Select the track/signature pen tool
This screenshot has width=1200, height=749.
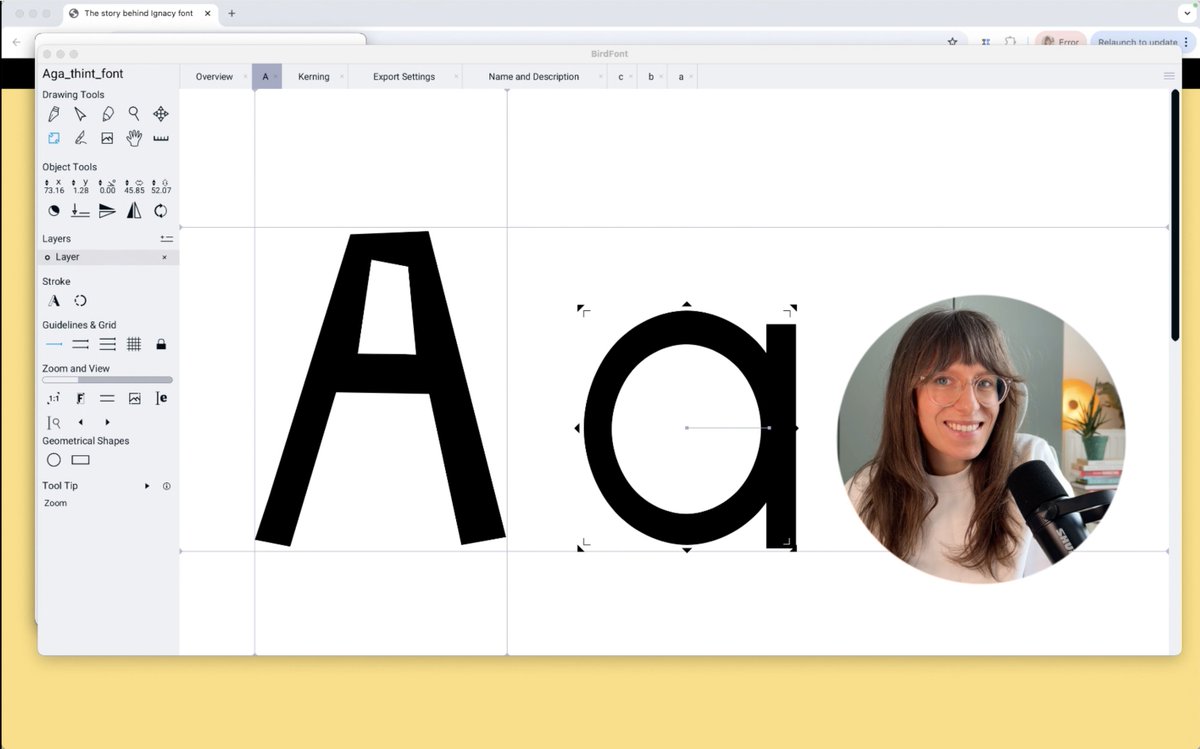coord(80,138)
